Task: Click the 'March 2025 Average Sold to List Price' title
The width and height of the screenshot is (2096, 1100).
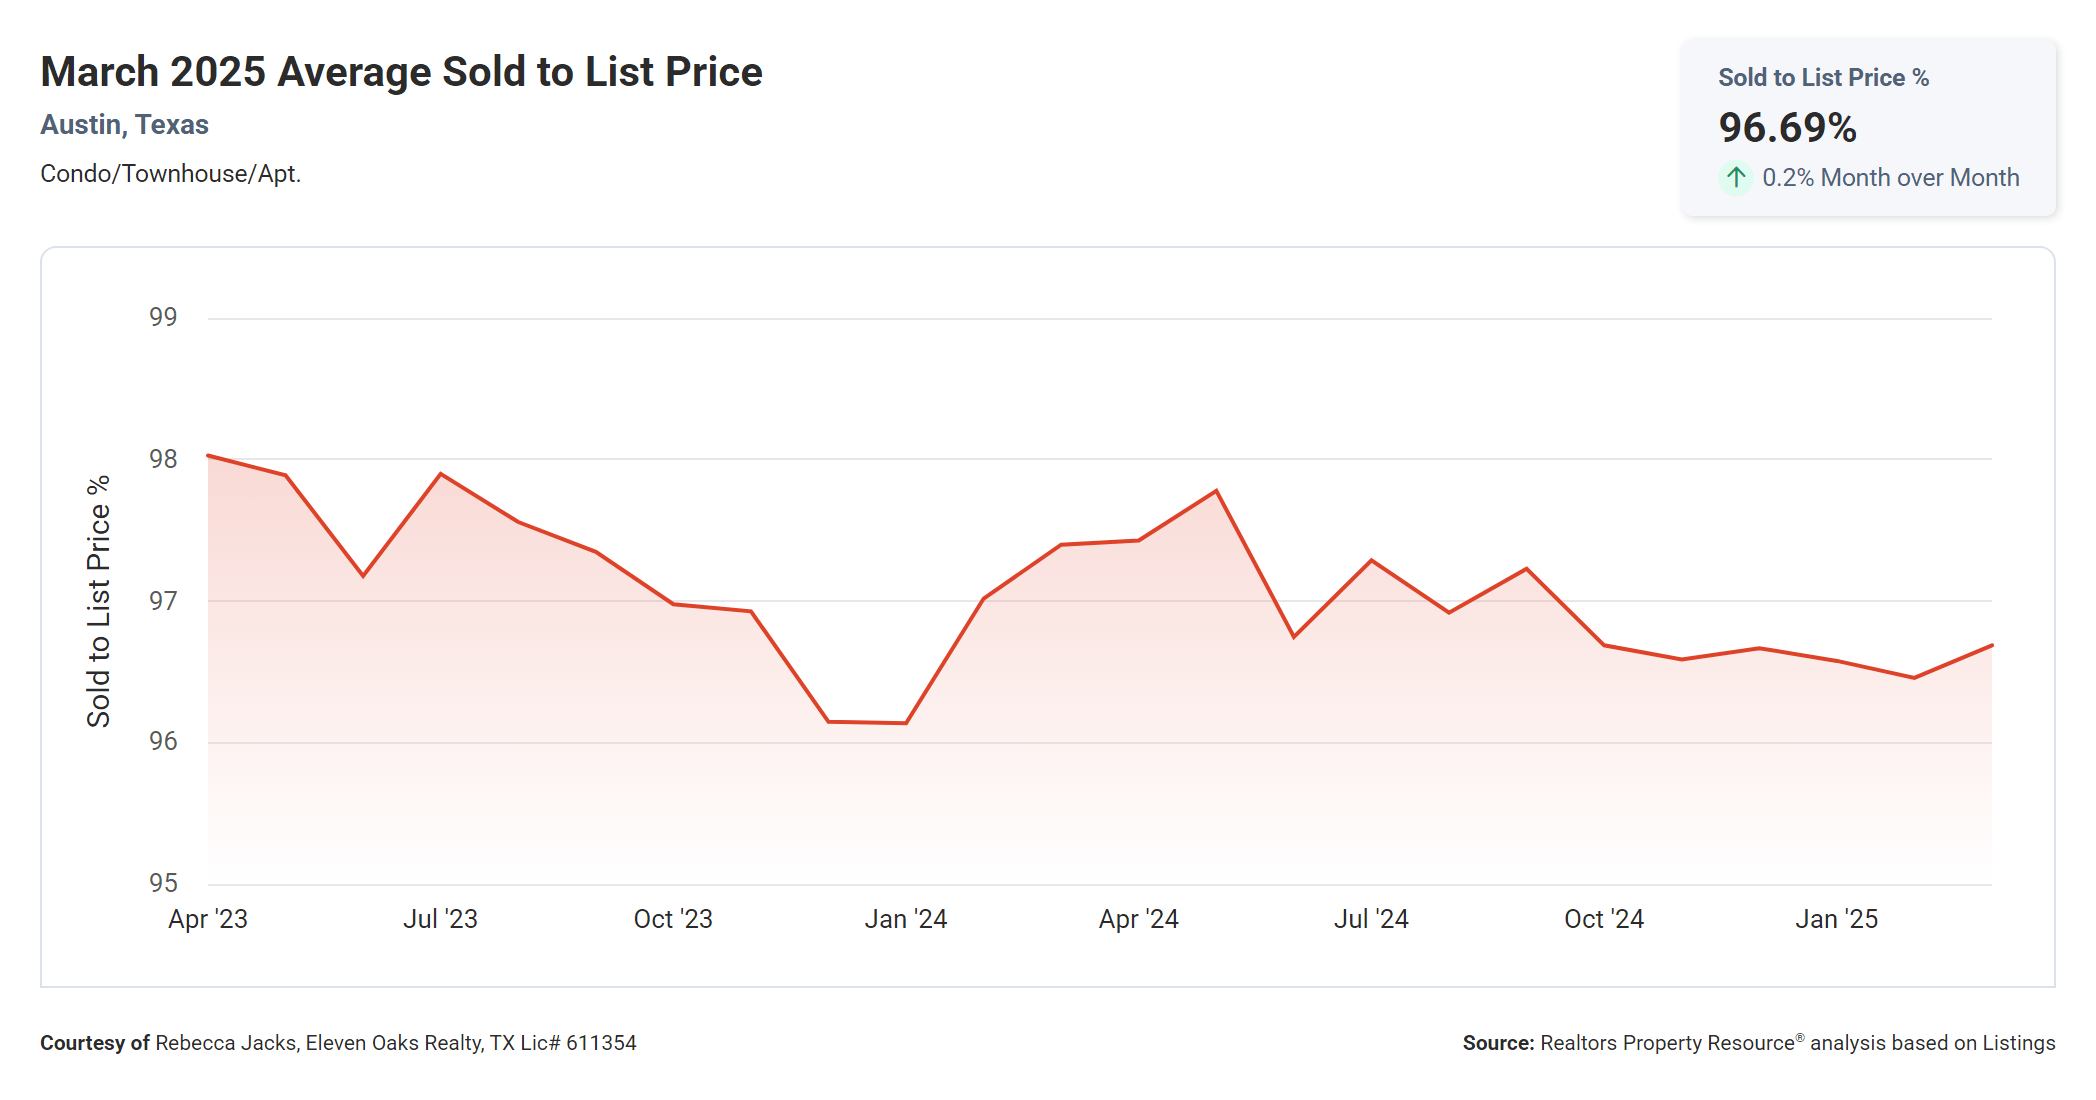Action: [401, 72]
